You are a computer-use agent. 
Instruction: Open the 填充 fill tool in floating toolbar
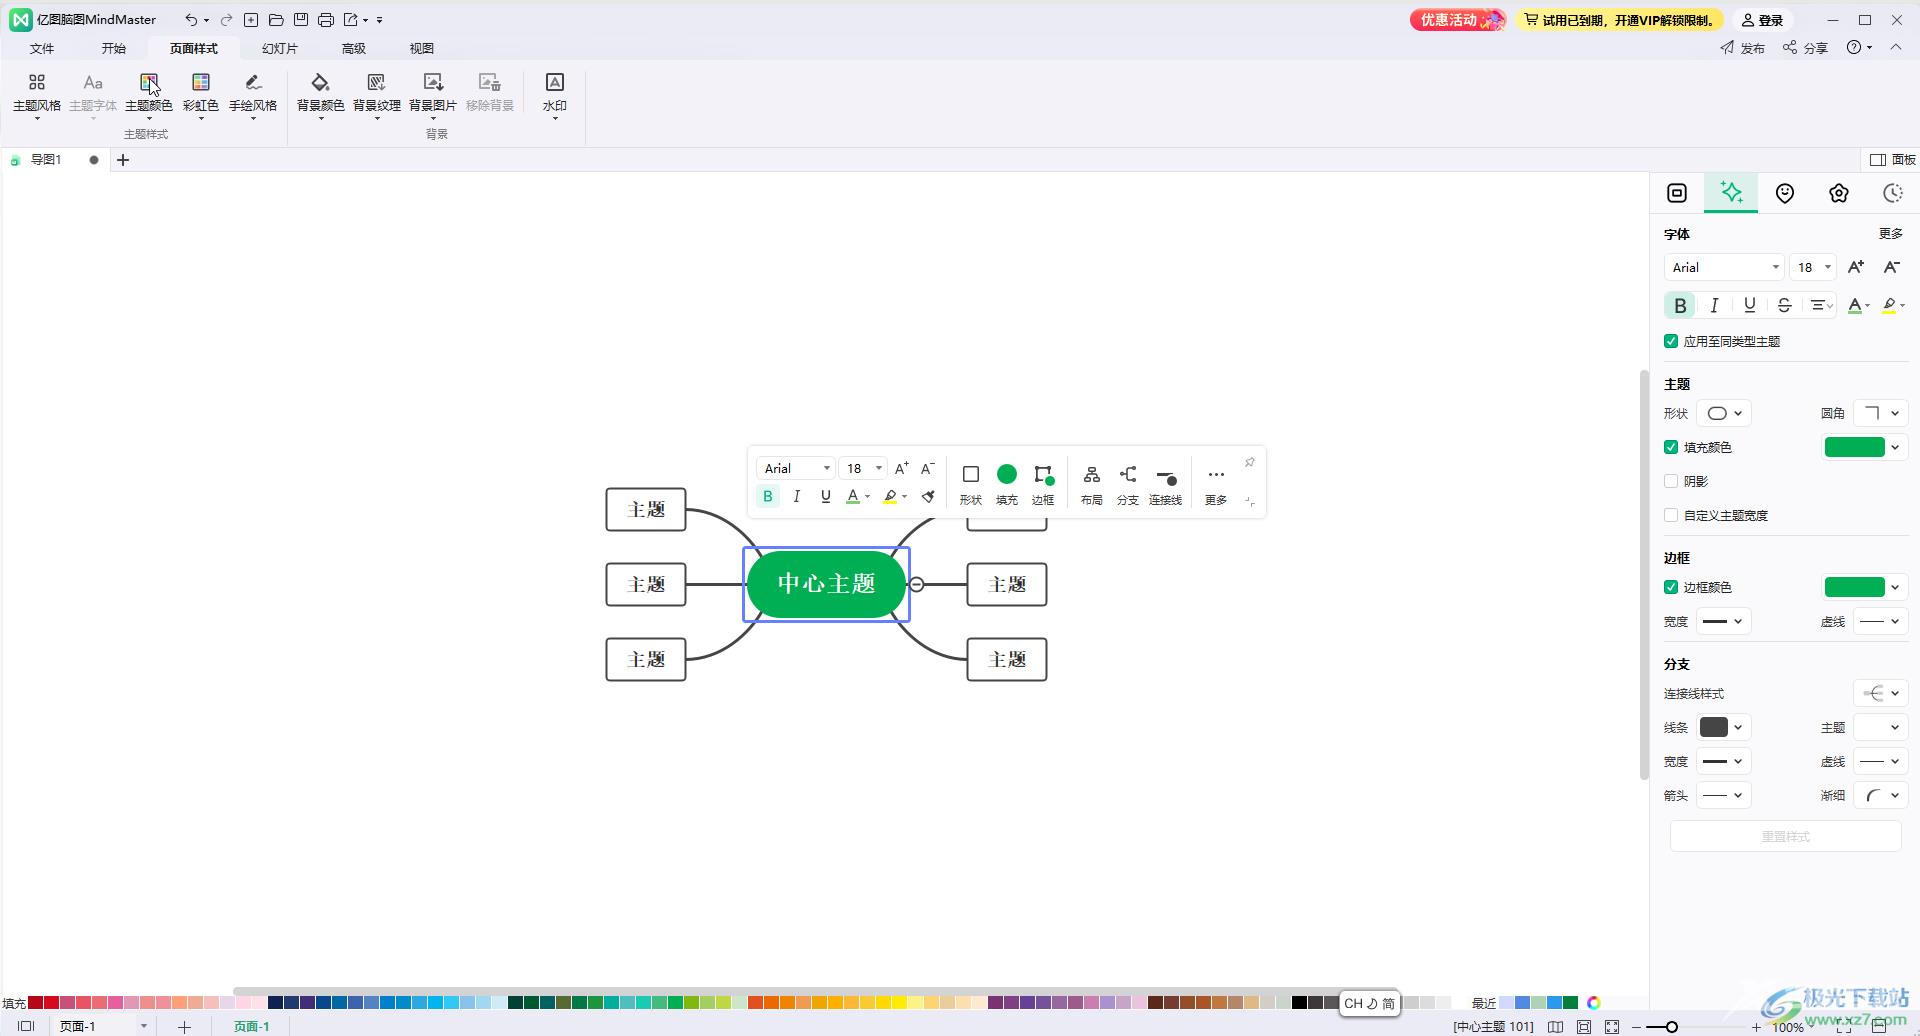click(x=1007, y=484)
